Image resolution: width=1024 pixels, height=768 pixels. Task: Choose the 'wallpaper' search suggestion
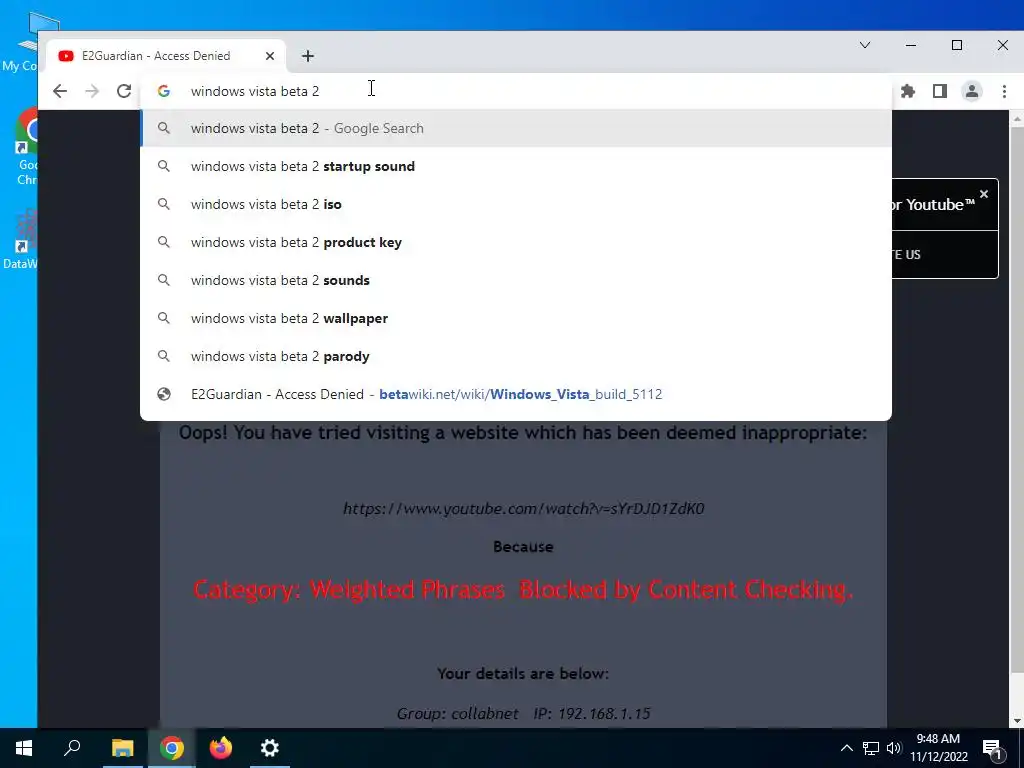[516, 318]
